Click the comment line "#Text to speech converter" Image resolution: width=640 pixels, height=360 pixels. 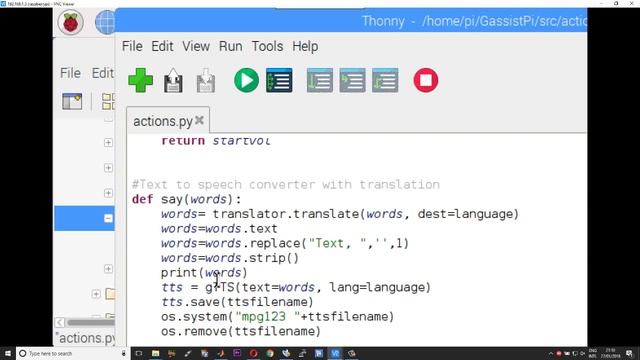tap(286, 184)
